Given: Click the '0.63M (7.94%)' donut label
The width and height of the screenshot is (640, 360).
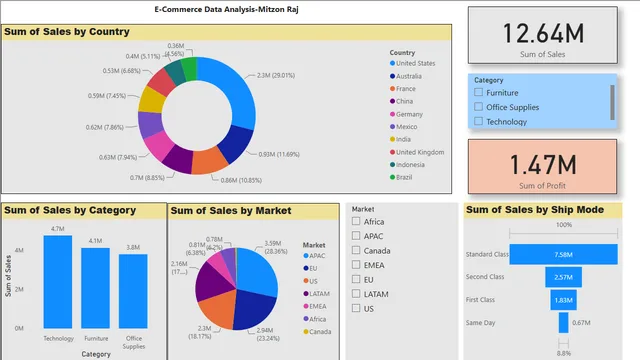Looking at the screenshot, I should tap(118, 157).
